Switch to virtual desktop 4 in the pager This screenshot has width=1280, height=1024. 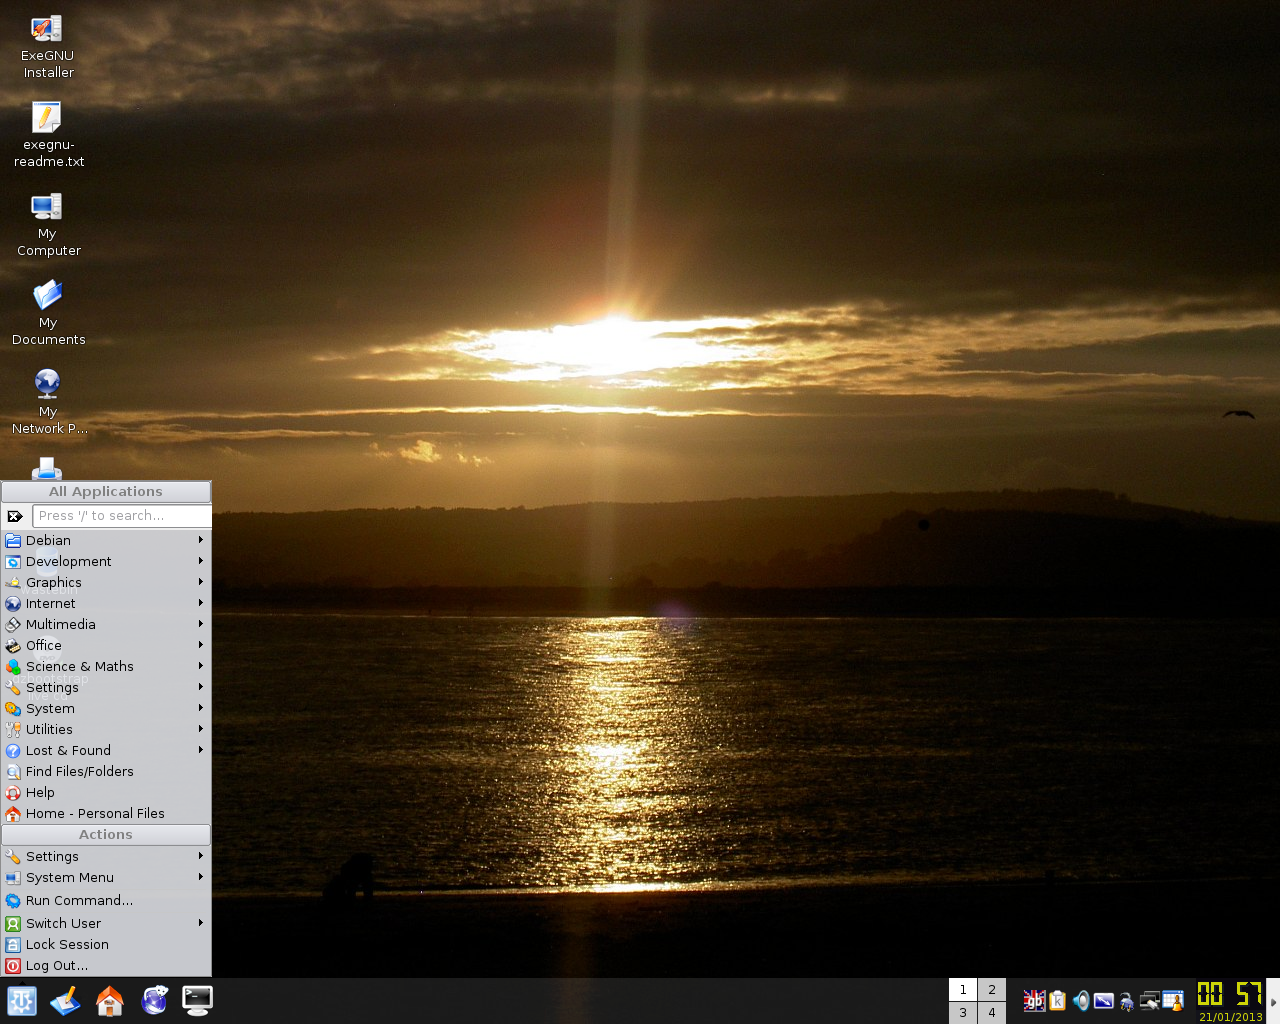[x=992, y=1012]
